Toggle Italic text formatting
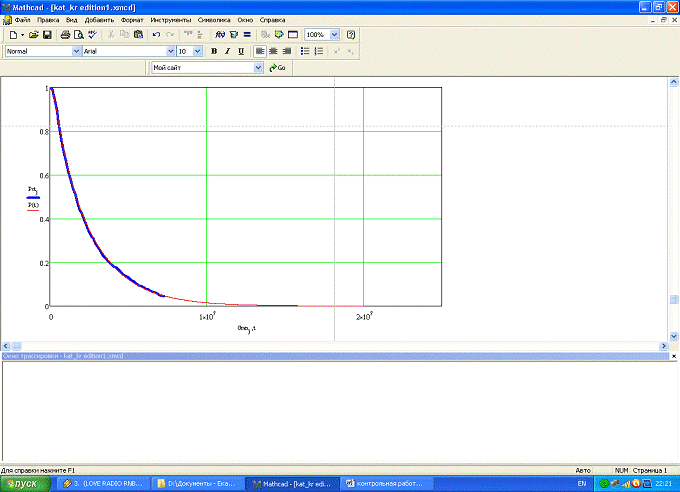The height and width of the screenshot is (492, 680). (x=227, y=51)
